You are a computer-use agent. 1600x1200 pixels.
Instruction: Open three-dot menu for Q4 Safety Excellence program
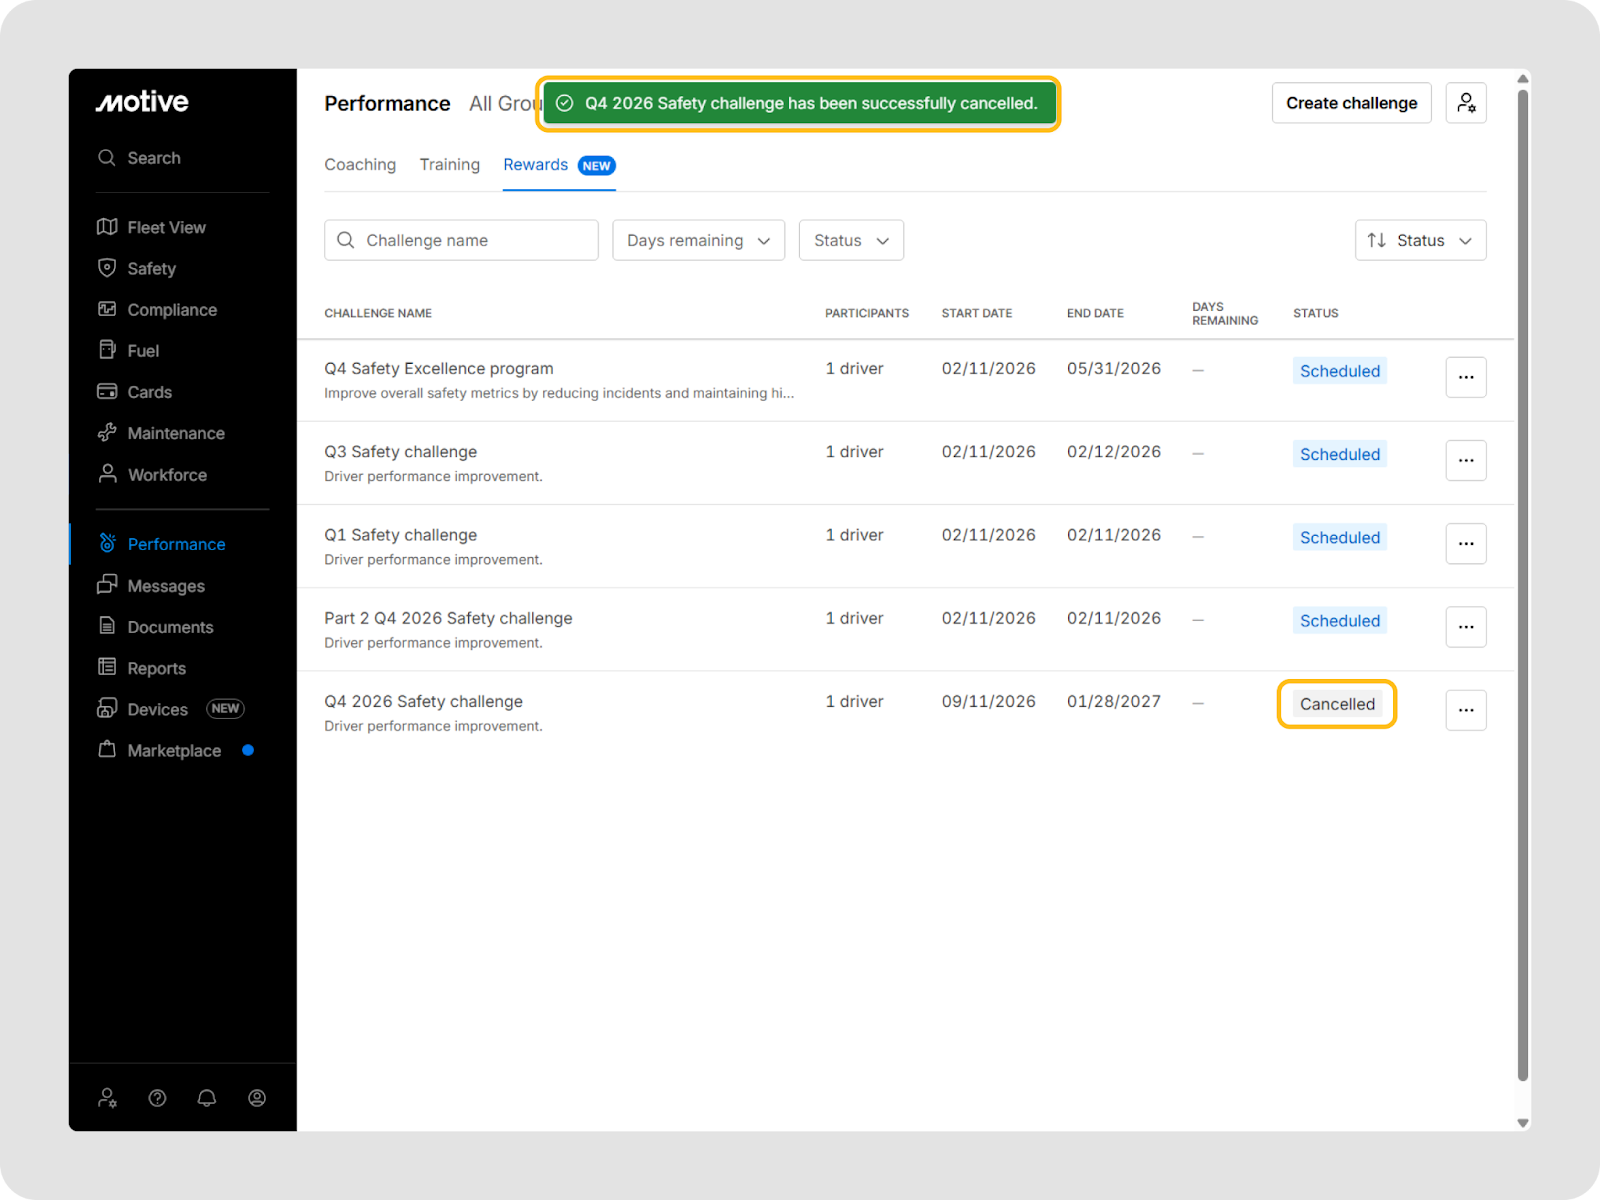tap(1465, 377)
